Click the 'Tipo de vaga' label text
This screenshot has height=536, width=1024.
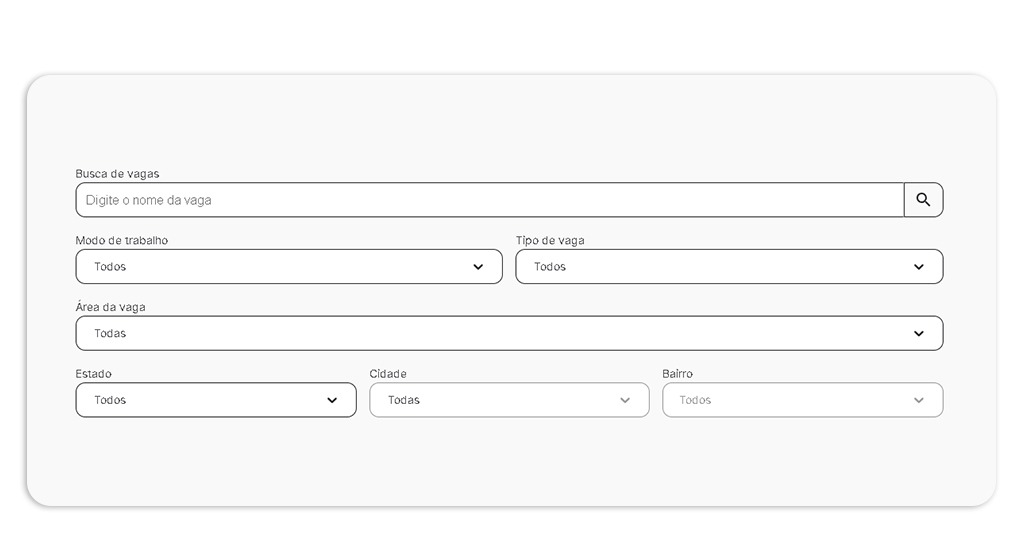click(550, 241)
